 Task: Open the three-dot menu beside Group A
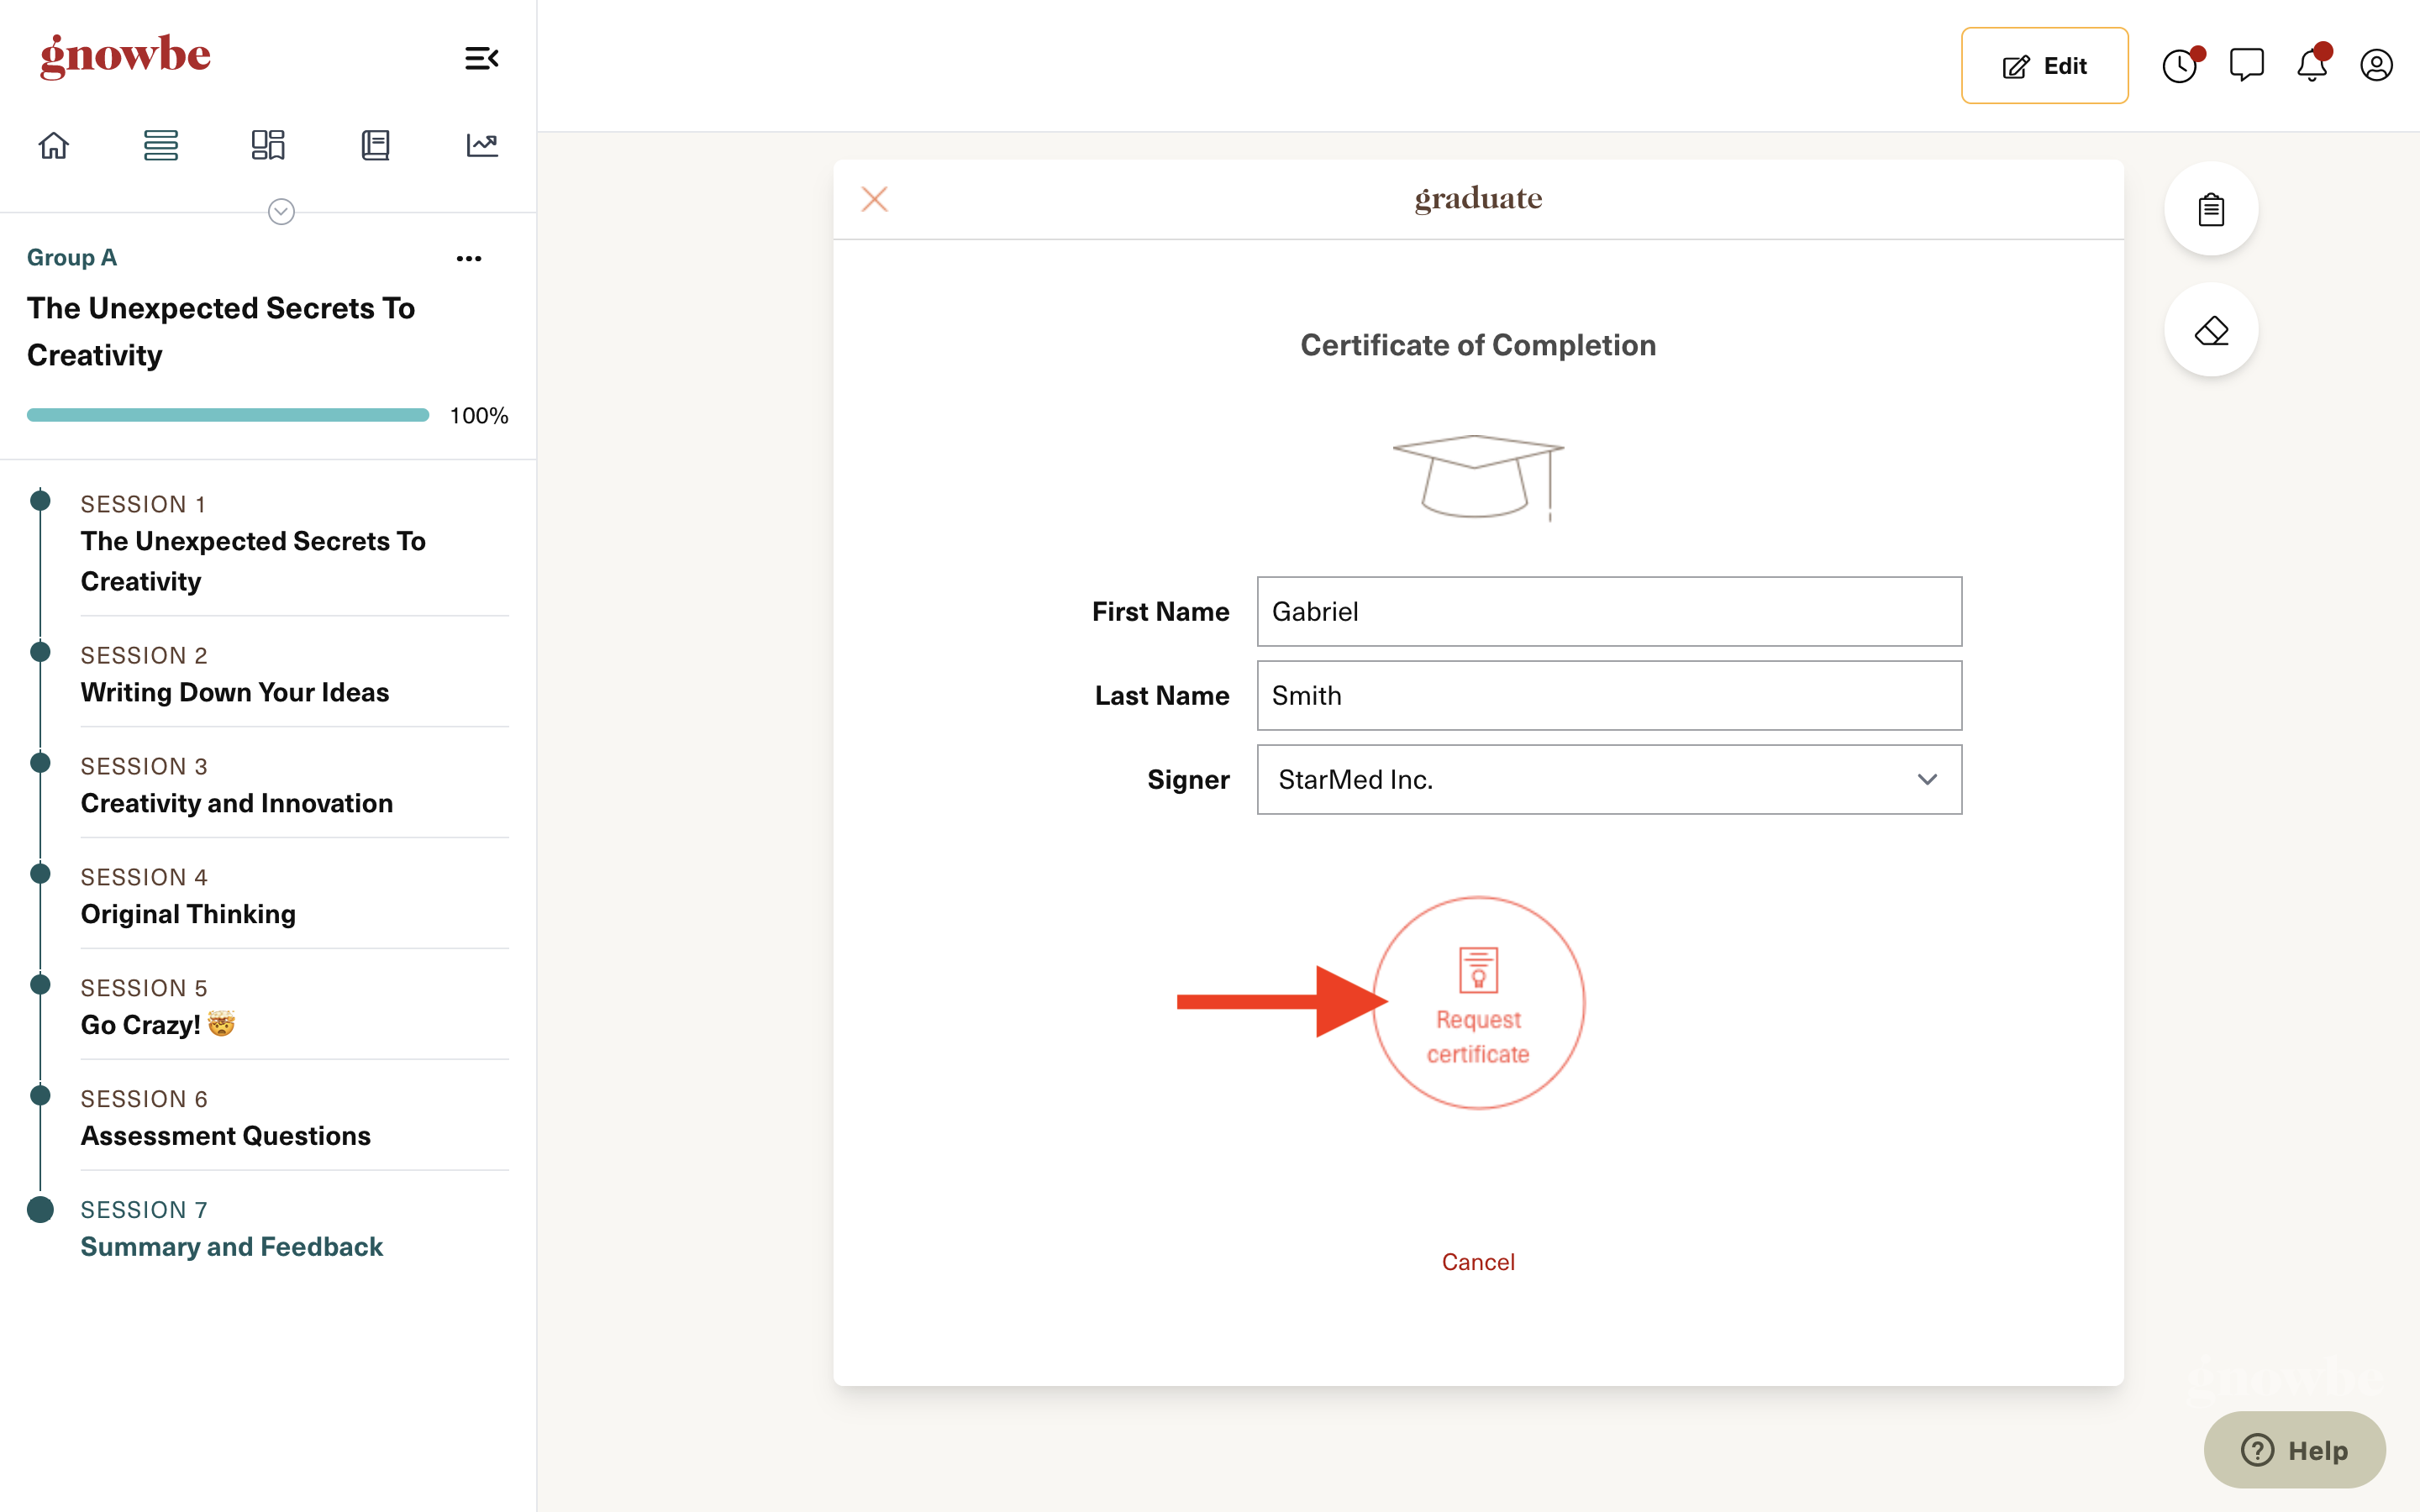point(469,259)
